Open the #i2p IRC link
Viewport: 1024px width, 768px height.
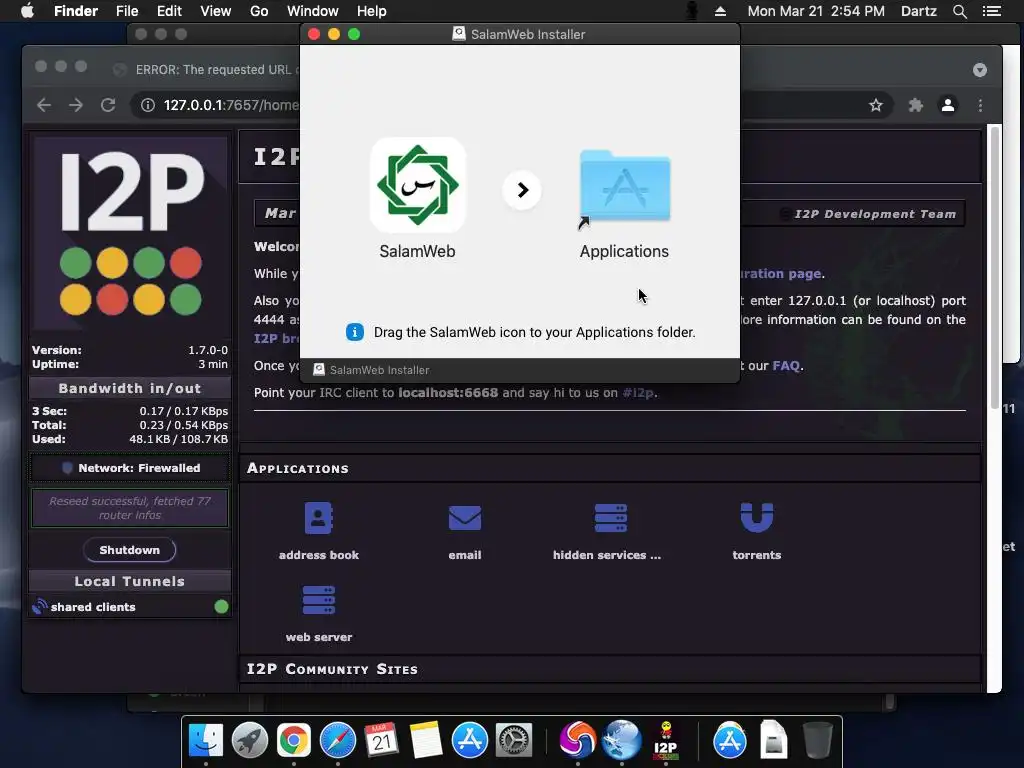pyautogui.click(x=637, y=392)
